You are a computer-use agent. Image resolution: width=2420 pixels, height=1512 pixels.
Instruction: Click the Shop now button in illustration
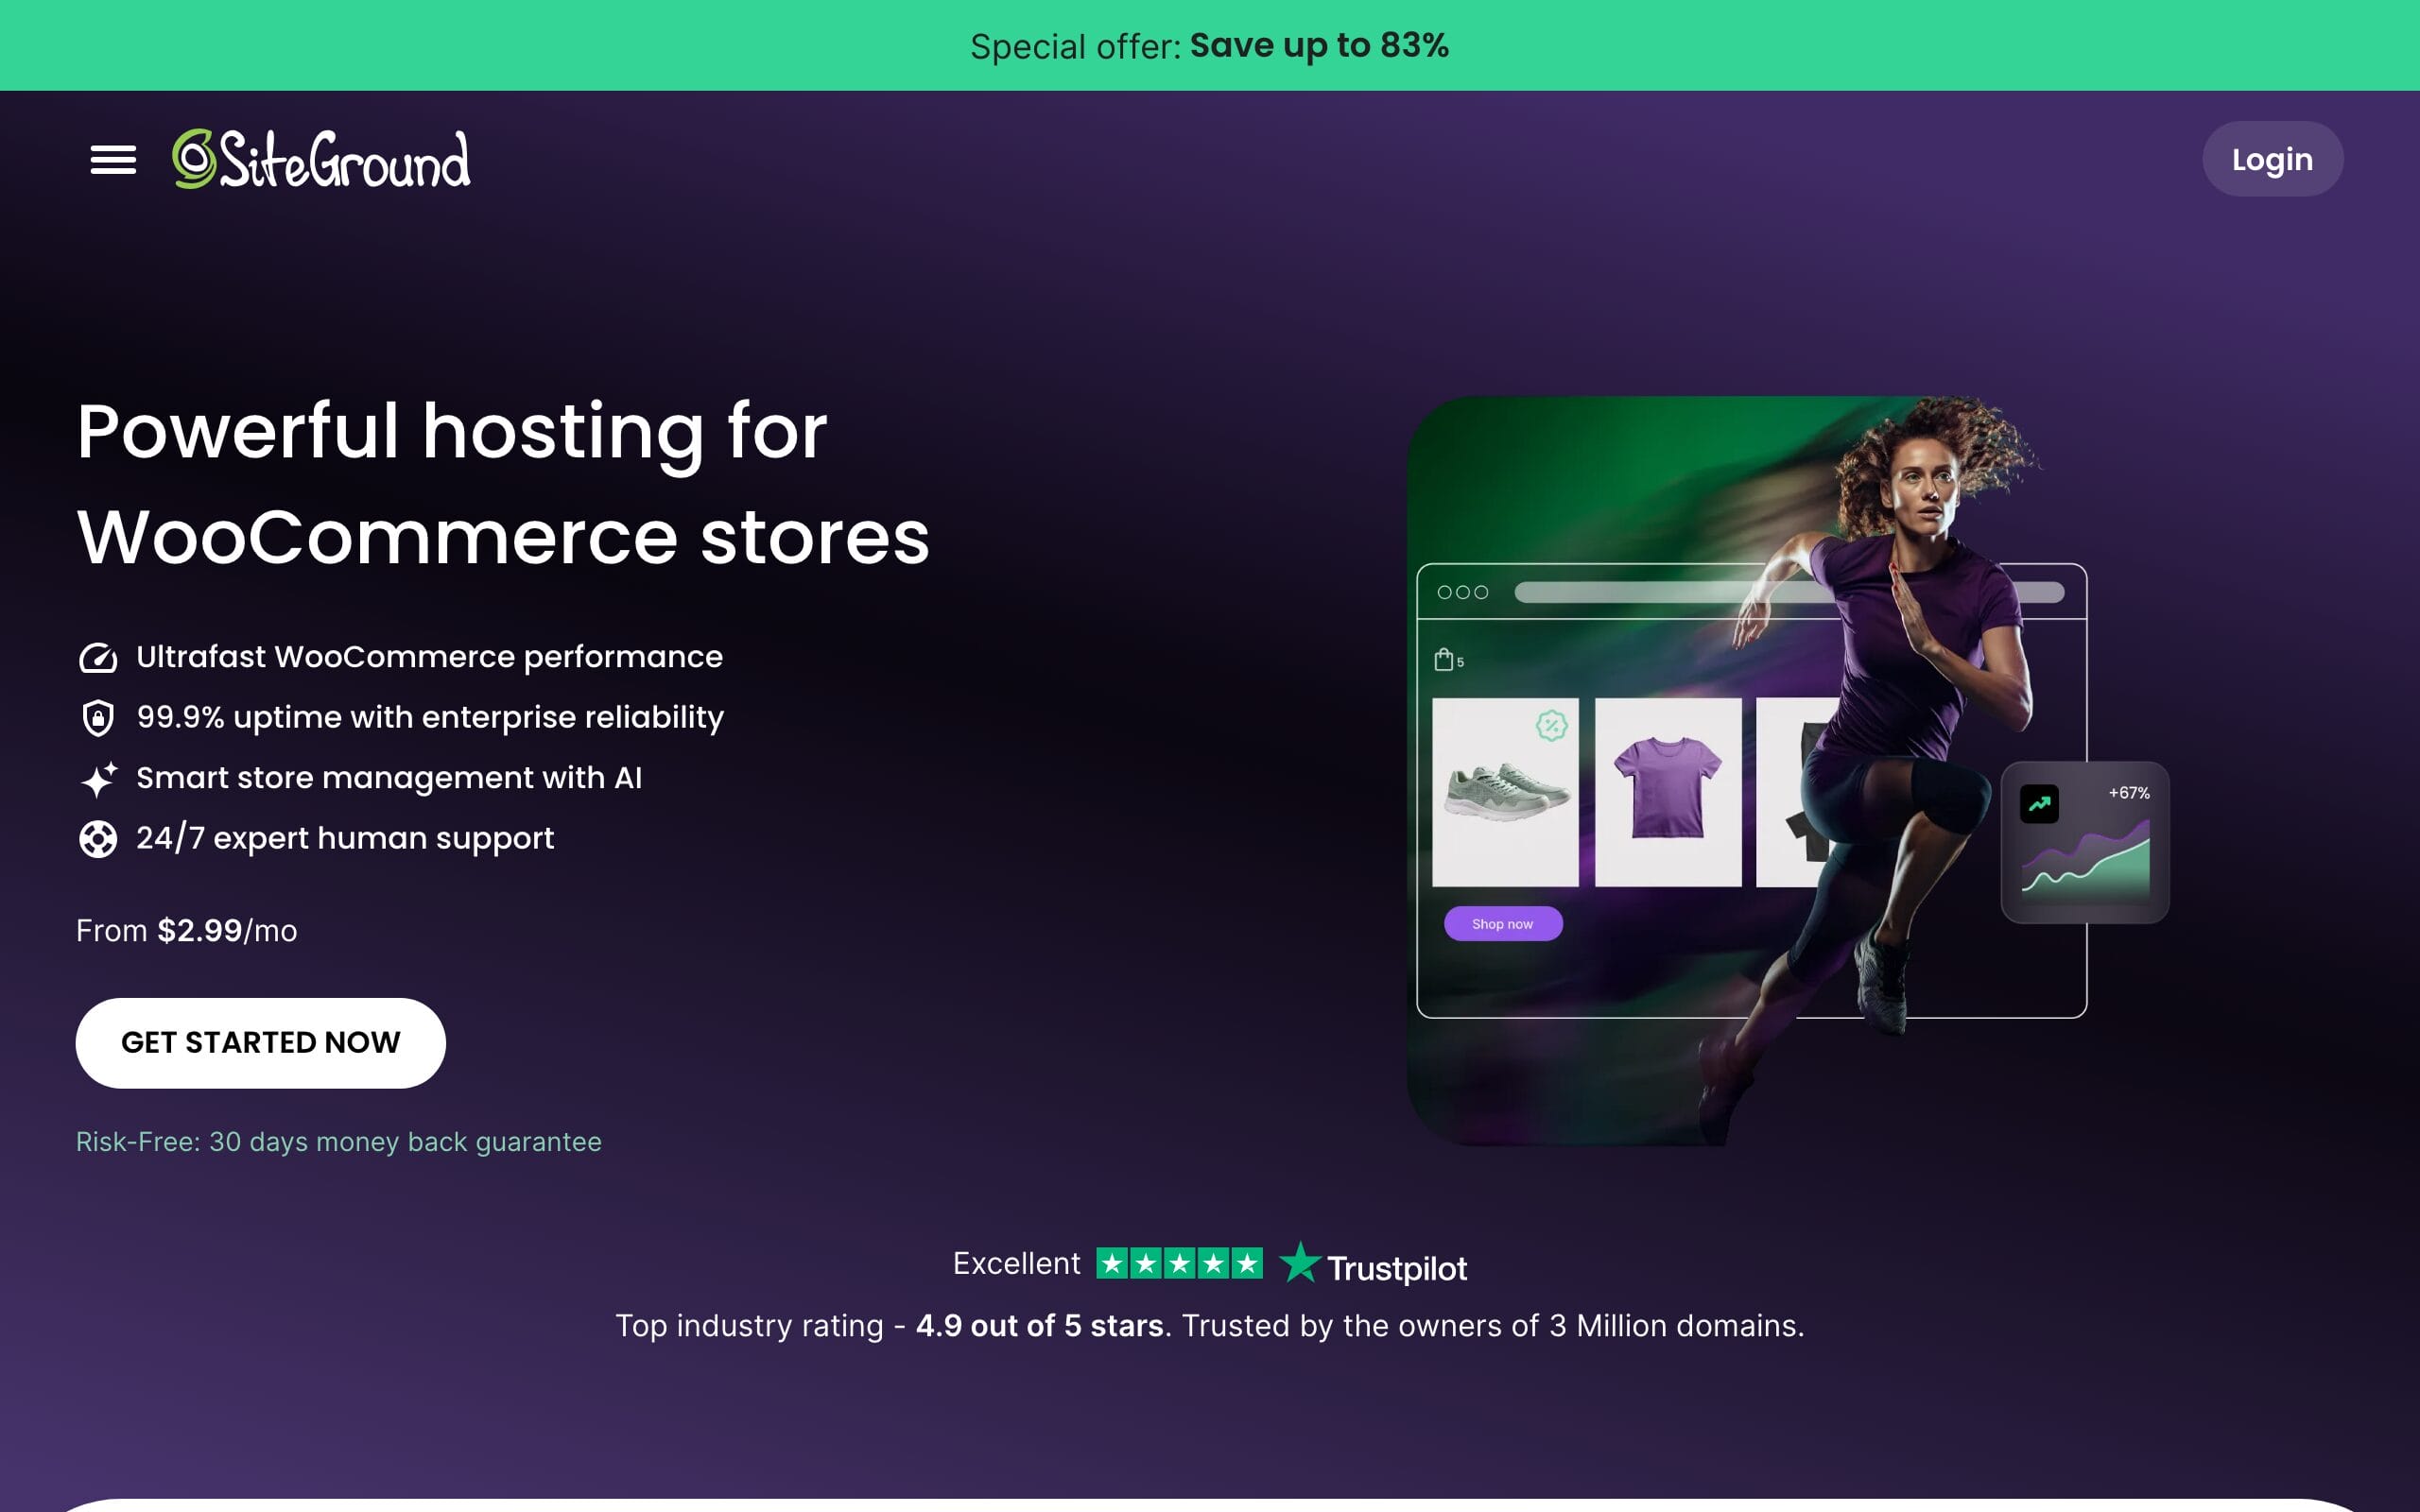pos(1503,924)
